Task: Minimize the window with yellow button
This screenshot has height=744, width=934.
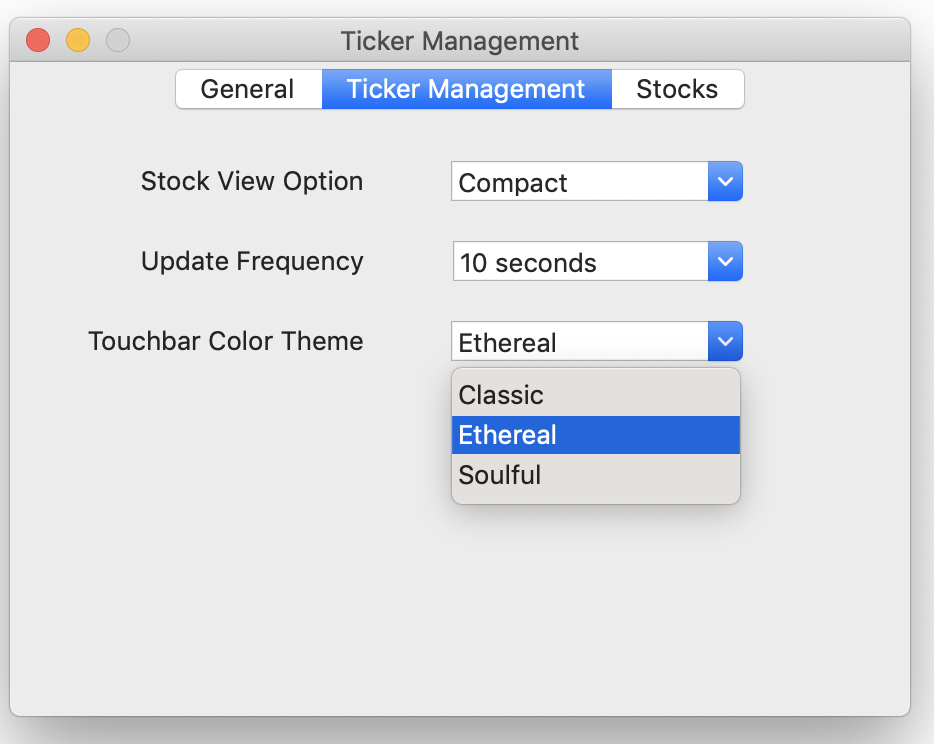Action: (x=78, y=41)
